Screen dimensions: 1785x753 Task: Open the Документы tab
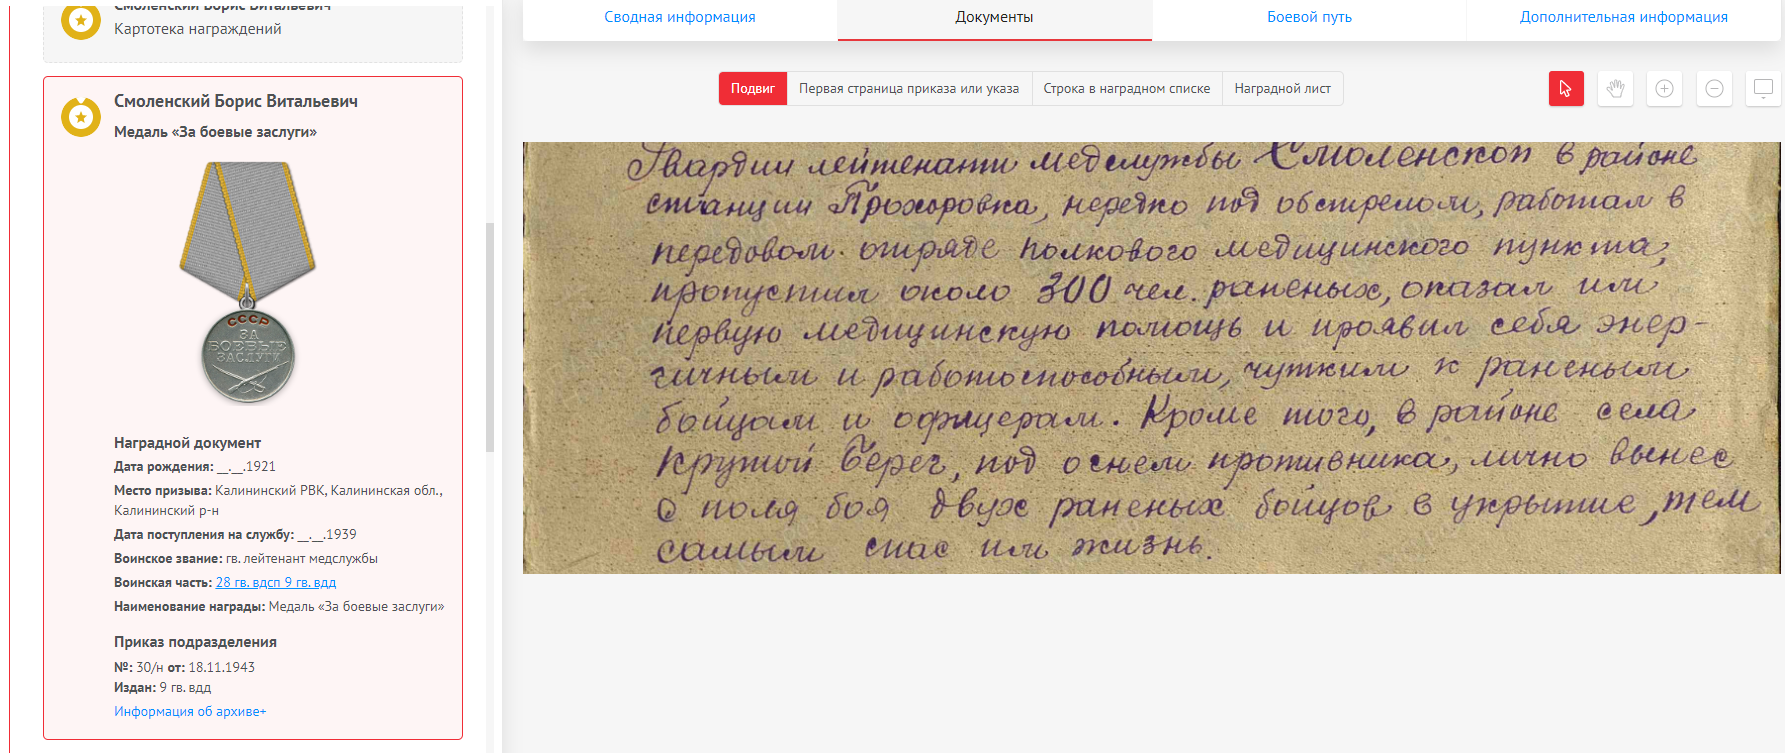[994, 17]
